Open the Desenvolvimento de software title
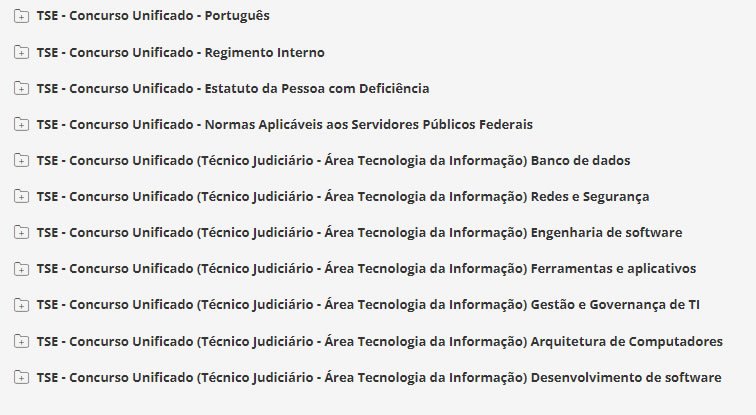Screen dimensions: 756x415 click(x=378, y=377)
